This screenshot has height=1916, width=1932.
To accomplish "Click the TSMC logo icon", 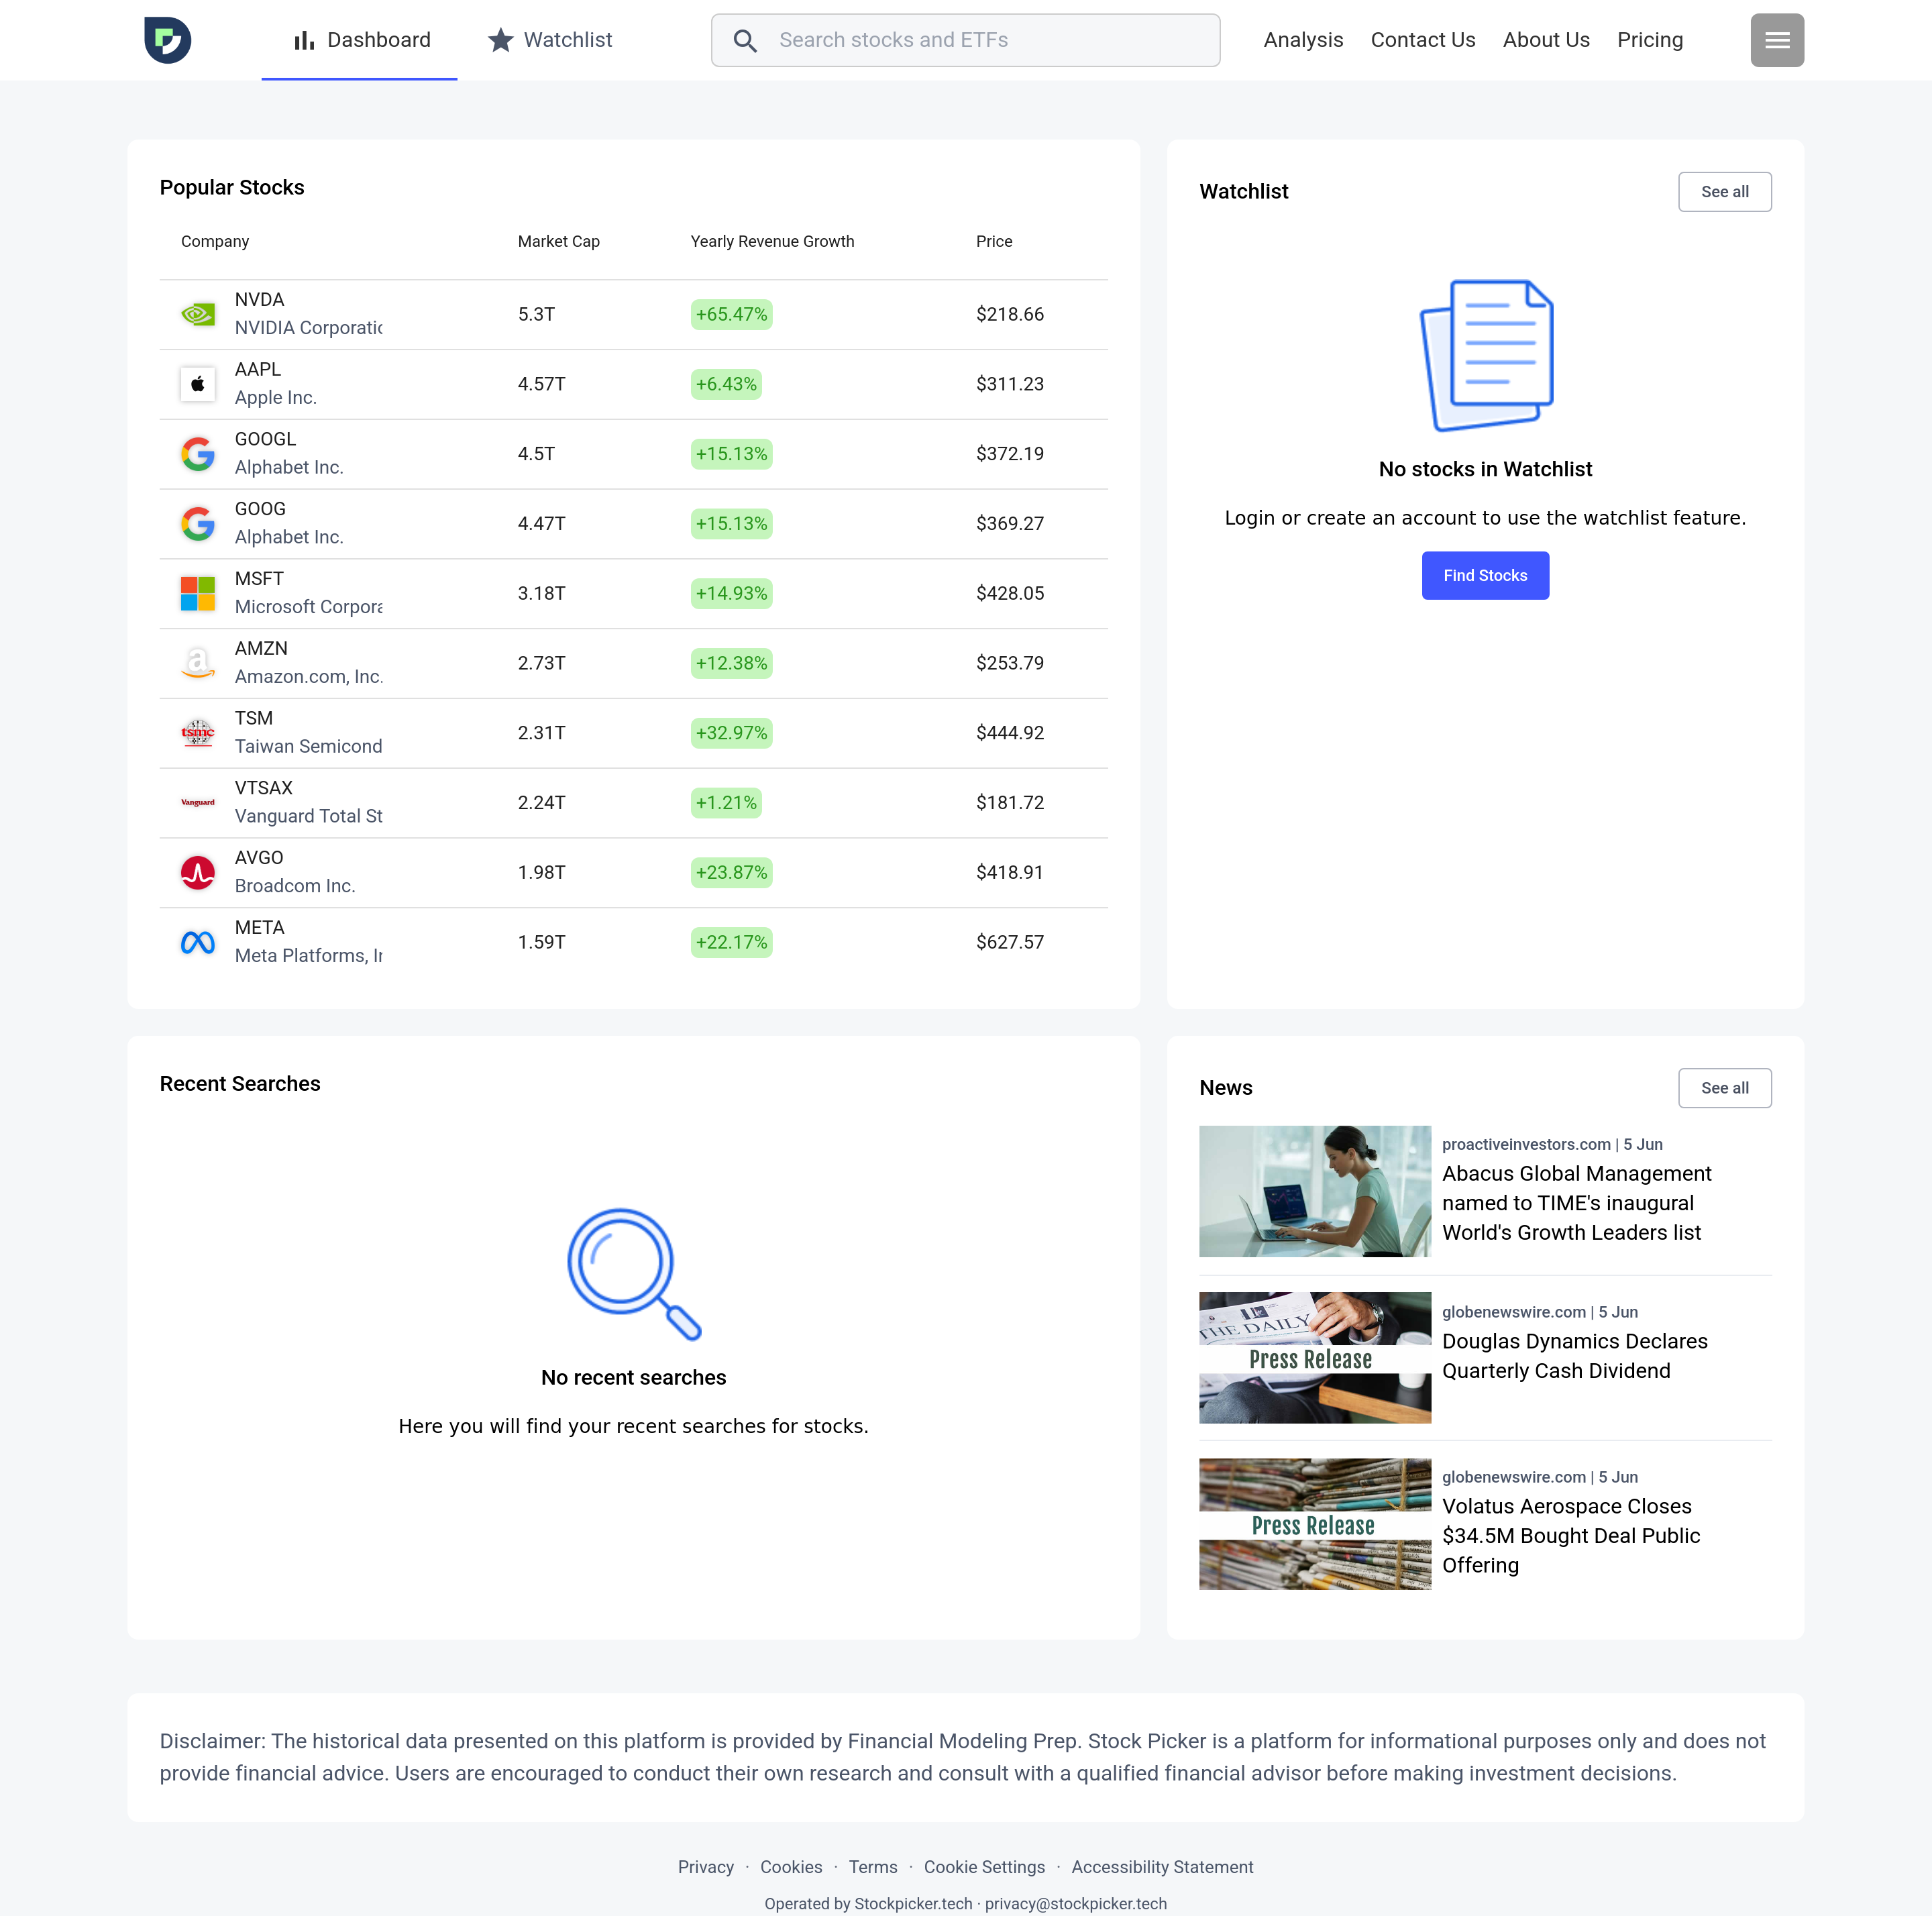I will pyautogui.click(x=198, y=733).
